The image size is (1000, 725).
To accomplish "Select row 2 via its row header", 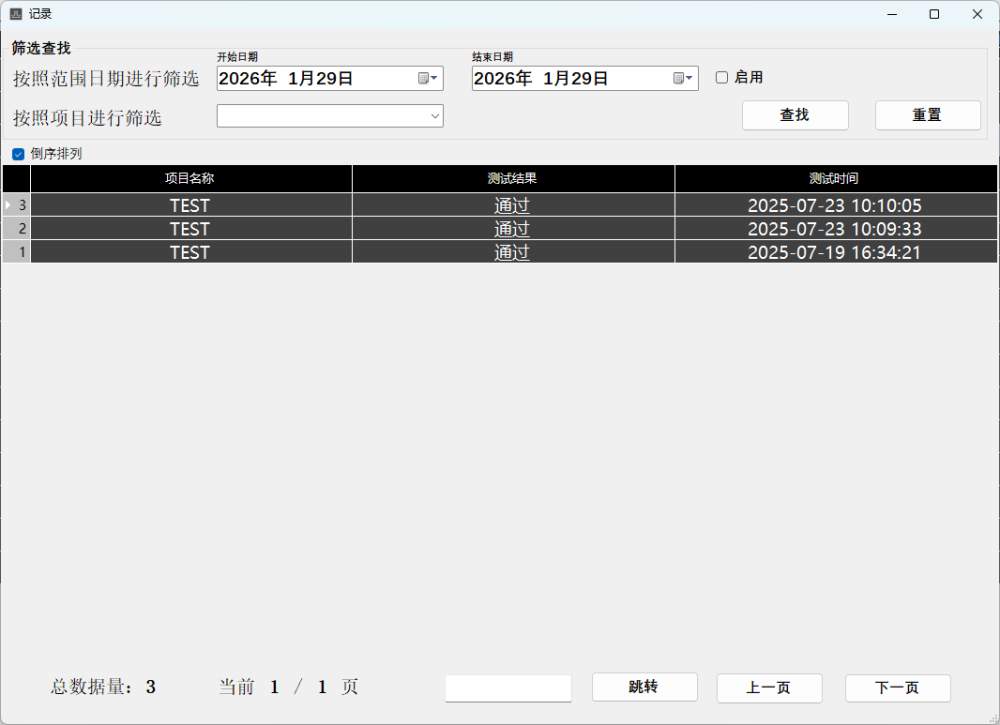I will point(16,229).
